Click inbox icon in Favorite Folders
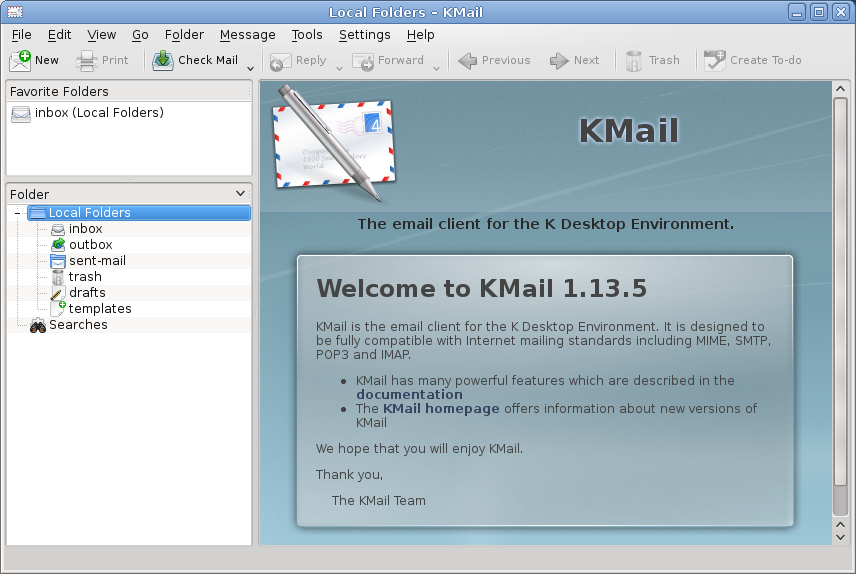856x574 pixels. (21, 114)
